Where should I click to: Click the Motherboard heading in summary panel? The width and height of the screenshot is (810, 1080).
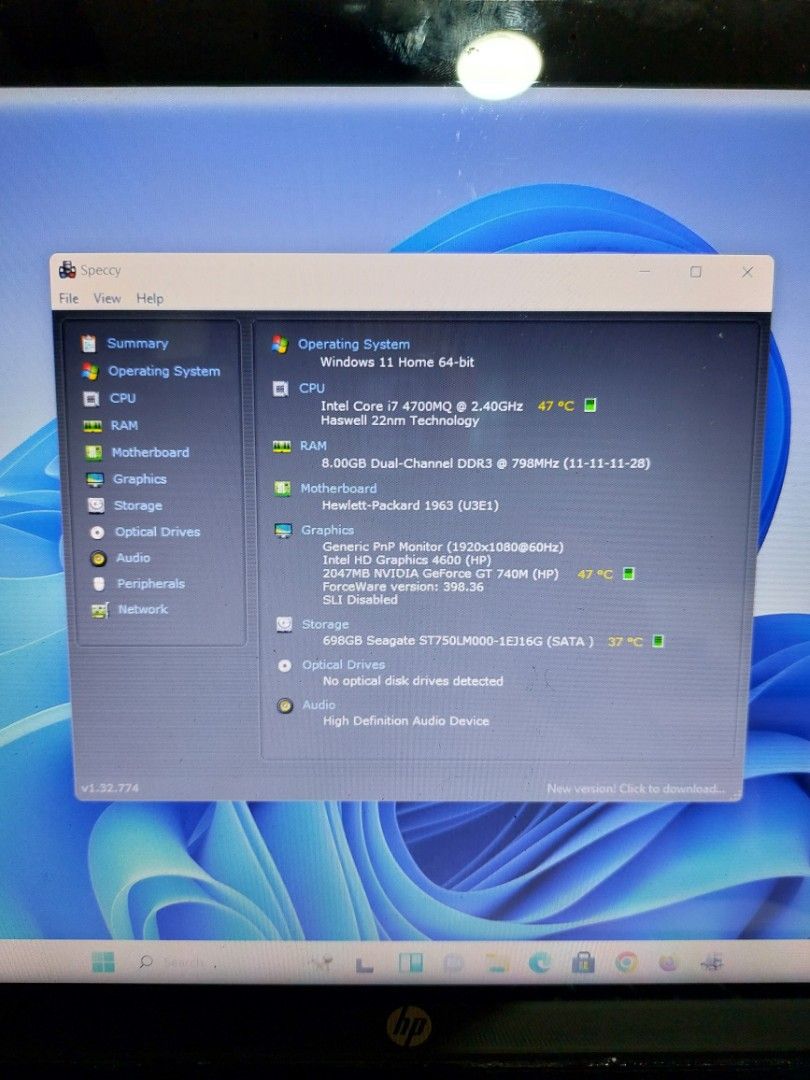click(338, 488)
